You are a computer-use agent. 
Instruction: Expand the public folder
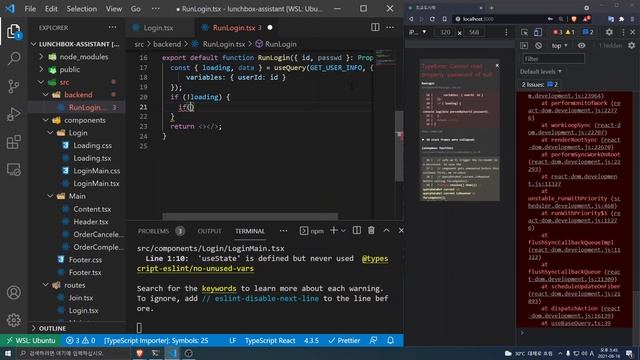tap(41, 69)
